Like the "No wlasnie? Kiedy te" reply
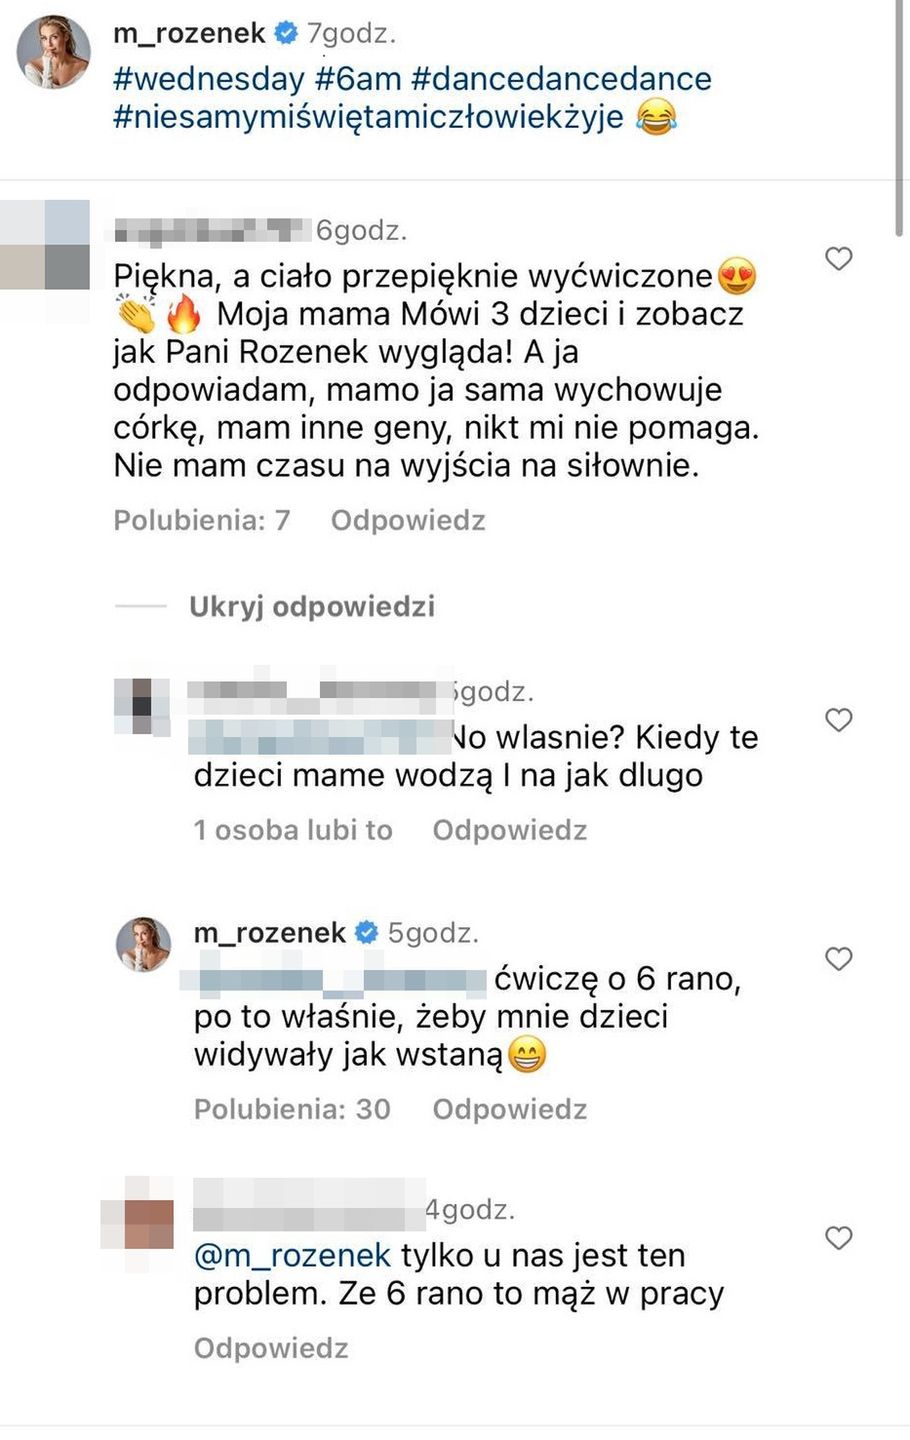910x1440 pixels. pos(838,720)
